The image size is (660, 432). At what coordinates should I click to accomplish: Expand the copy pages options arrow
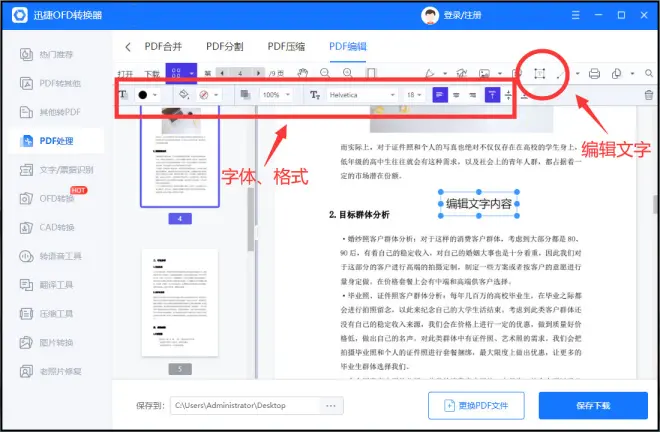[x=632, y=74]
